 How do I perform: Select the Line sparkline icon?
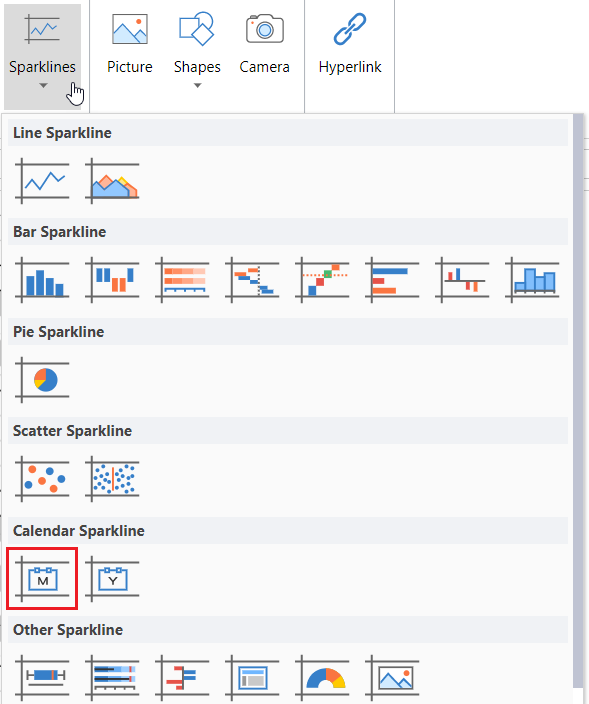click(42, 180)
